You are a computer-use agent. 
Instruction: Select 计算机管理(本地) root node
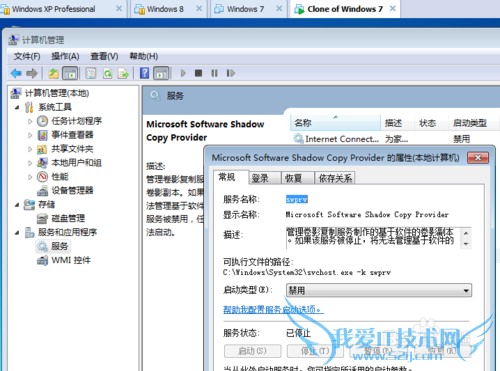tap(57, 93)
